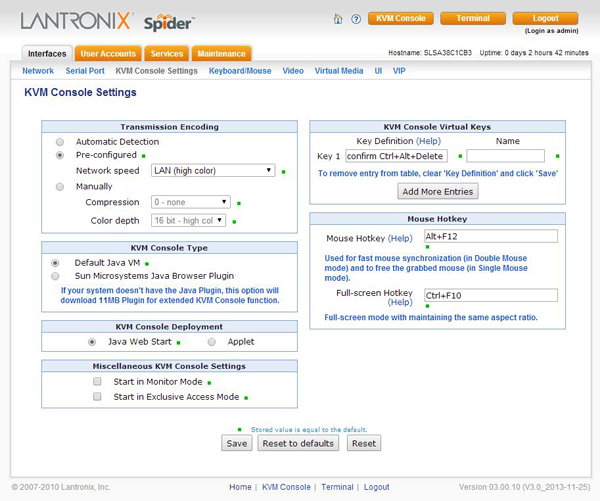The image size is (600, 501).
Task: Select Manually transmission encoding option
Action: coord(60,186)
